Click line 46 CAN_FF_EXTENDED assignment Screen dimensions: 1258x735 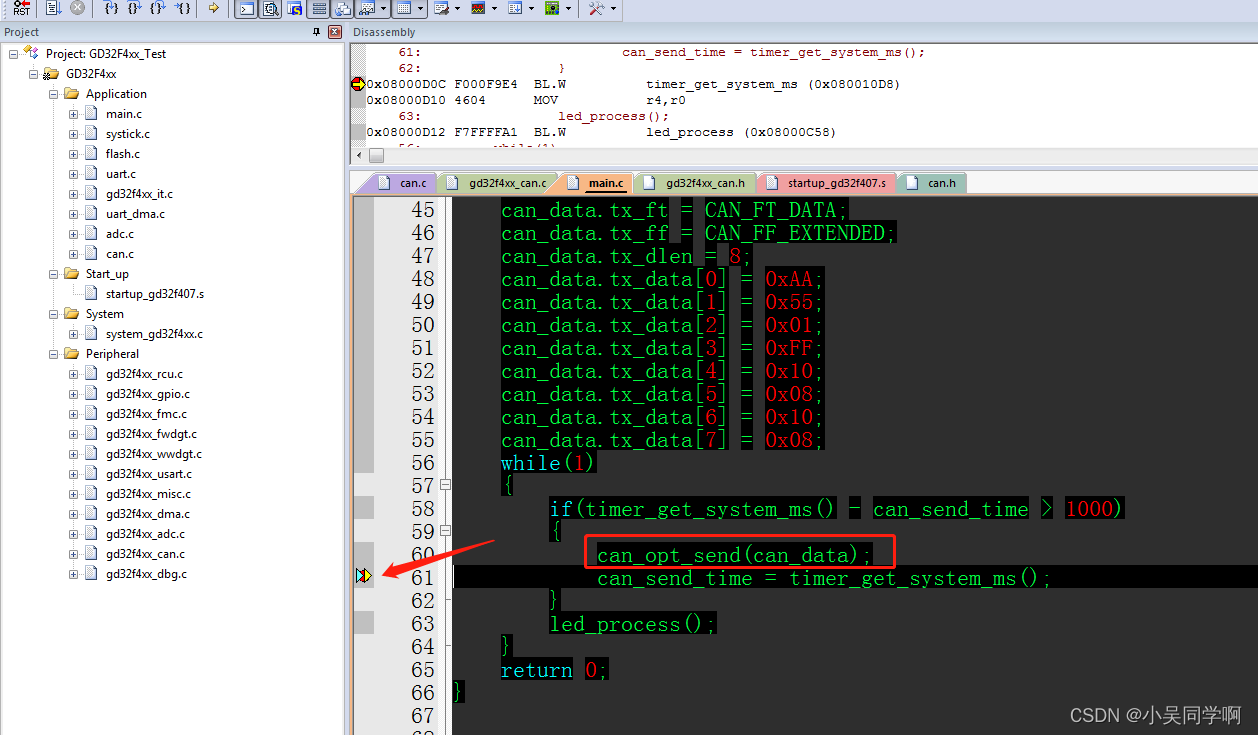click(699, 233)
